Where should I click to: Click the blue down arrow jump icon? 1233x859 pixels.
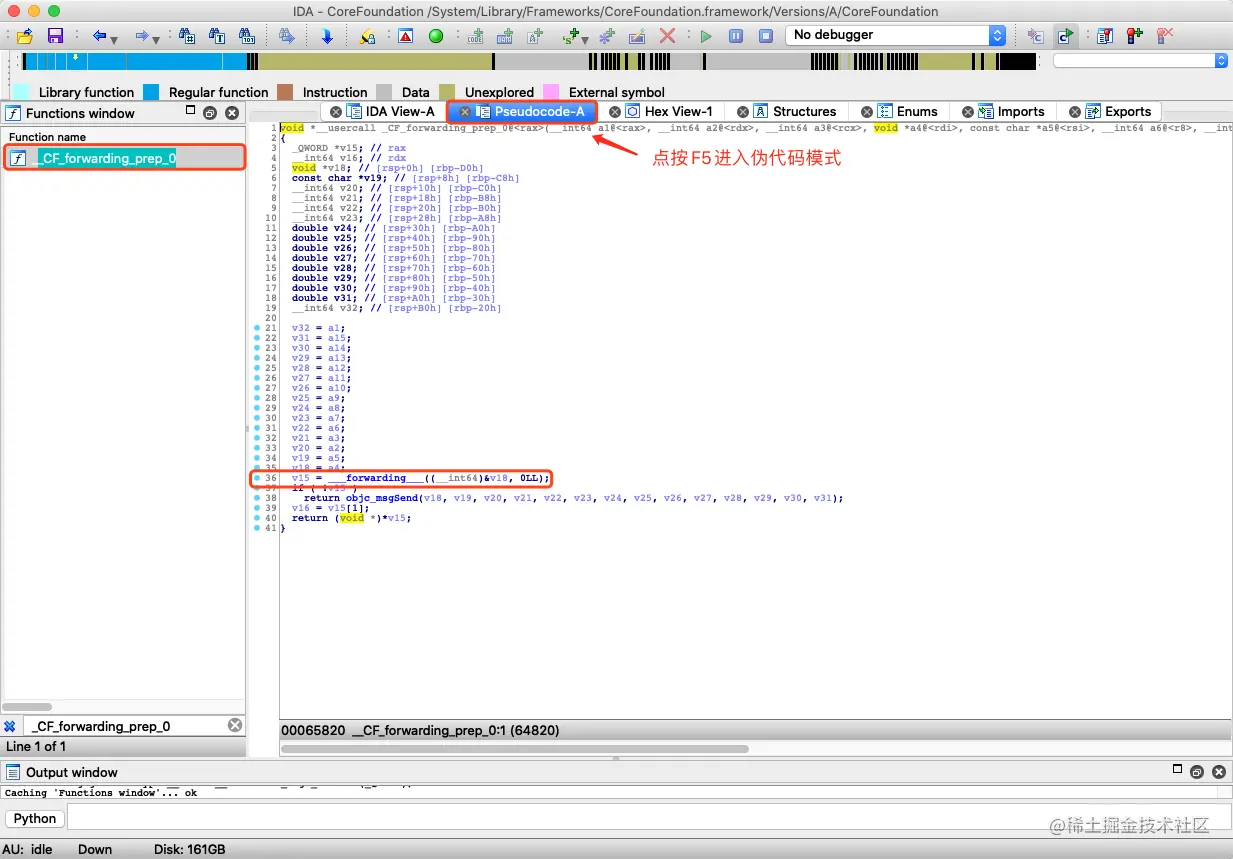[327, 36]
